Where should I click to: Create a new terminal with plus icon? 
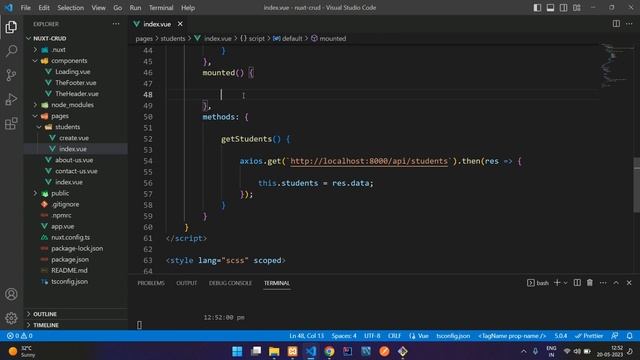pyautogui.click(x=557, y=282)
